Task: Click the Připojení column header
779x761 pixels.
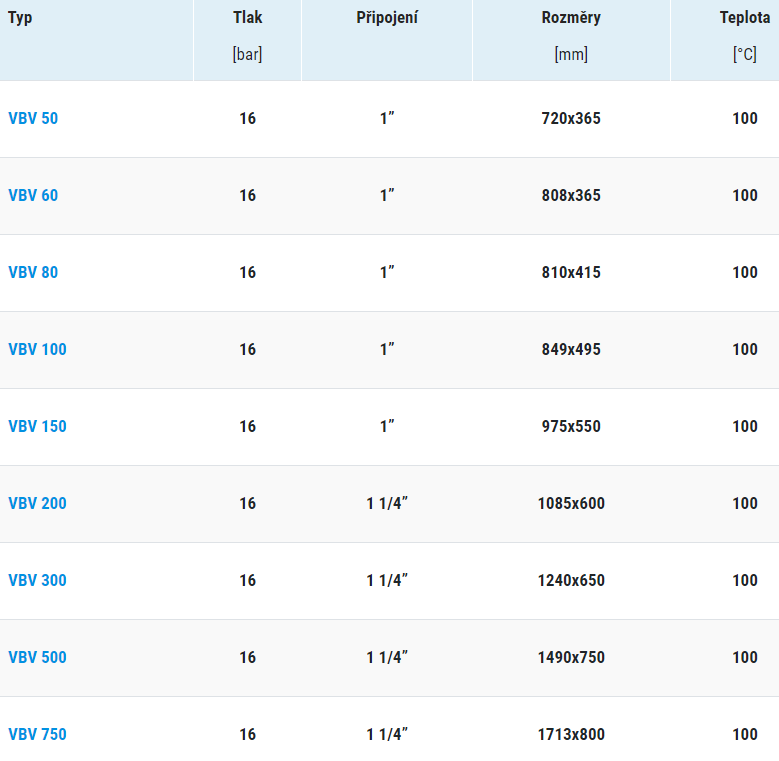Action: coord(387,18)
